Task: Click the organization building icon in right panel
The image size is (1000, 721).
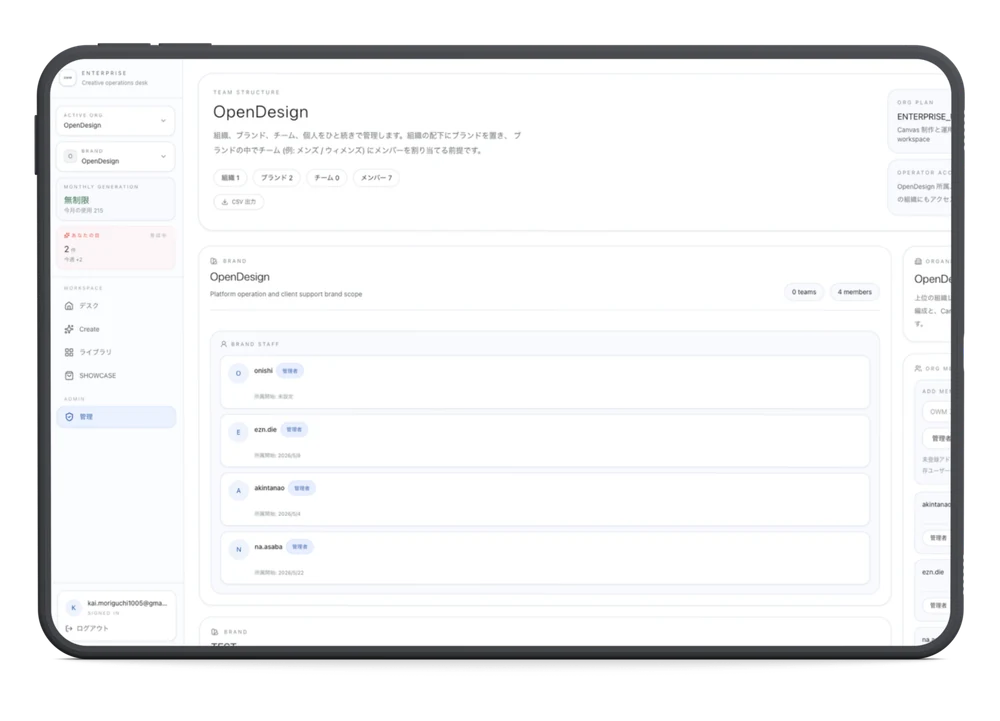Action: pyautogui.click(x=918, y=261)
